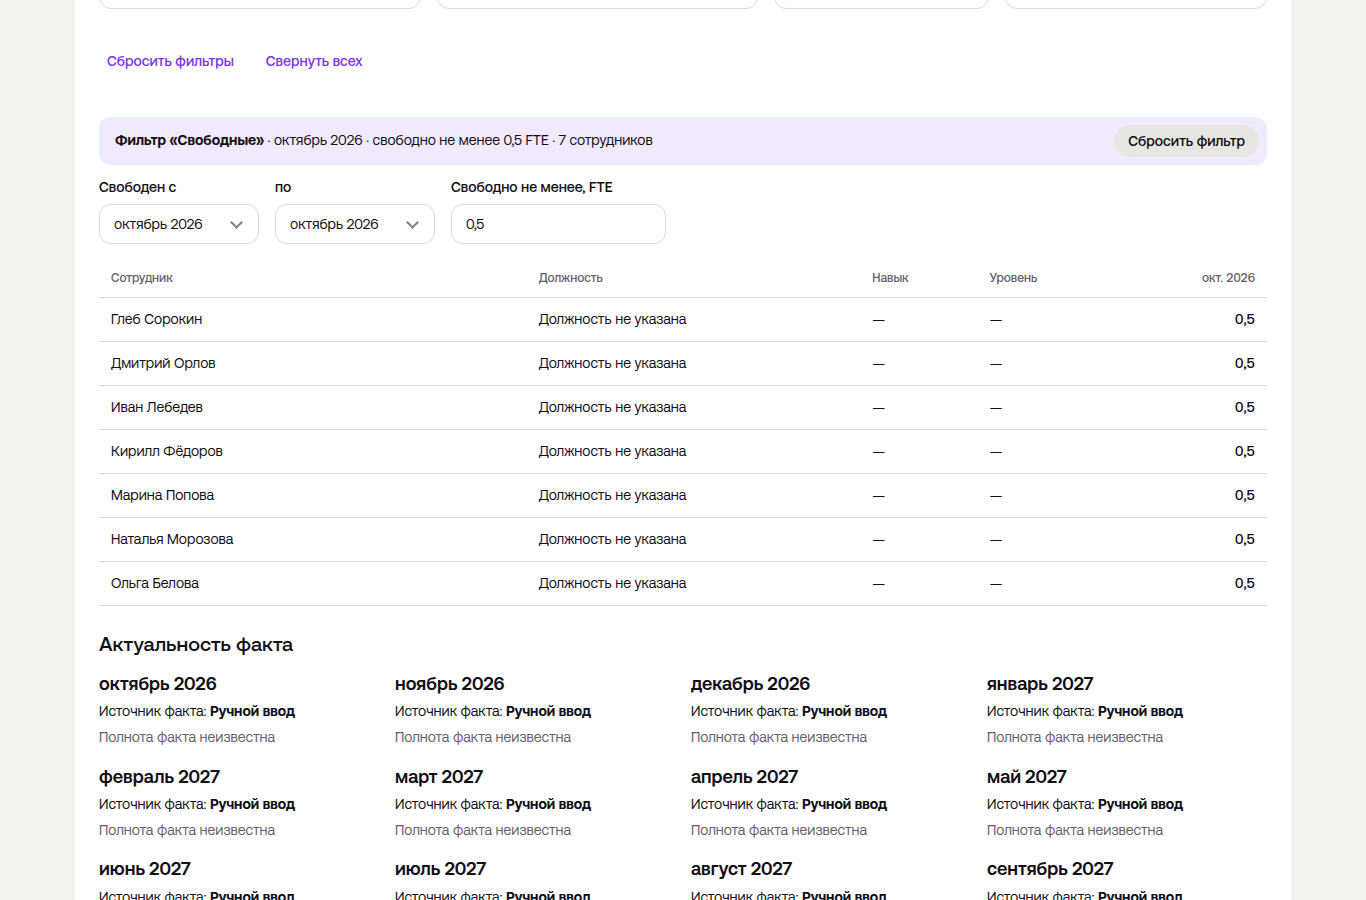Select employee Иван Лебедев

(157, 408)
